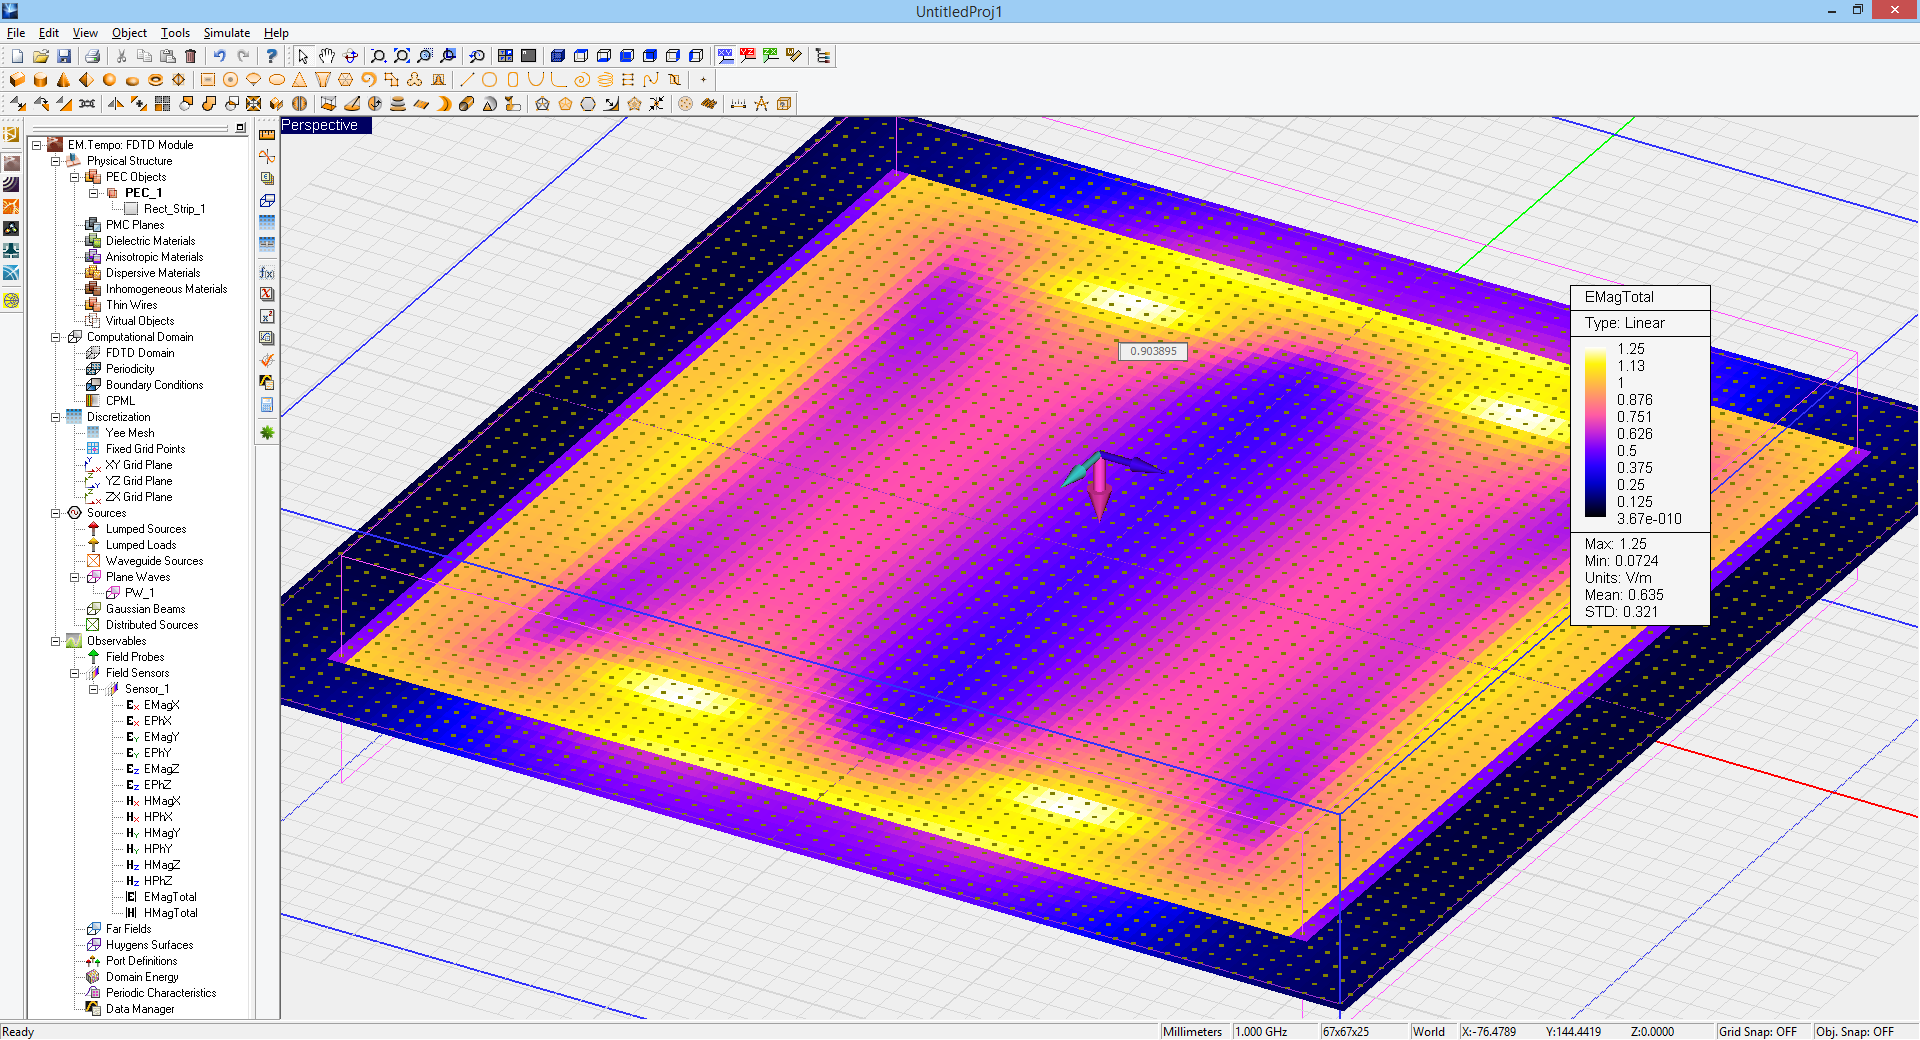Image resolution: width=1920 pixels, height=1040 pixels.
Task: Click the Millimeters units status field
Action: 1192,1031
